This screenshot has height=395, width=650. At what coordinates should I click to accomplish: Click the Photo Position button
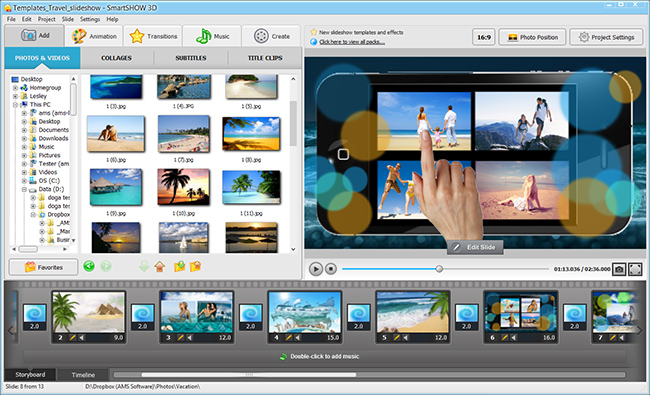(x=532, y=37)
